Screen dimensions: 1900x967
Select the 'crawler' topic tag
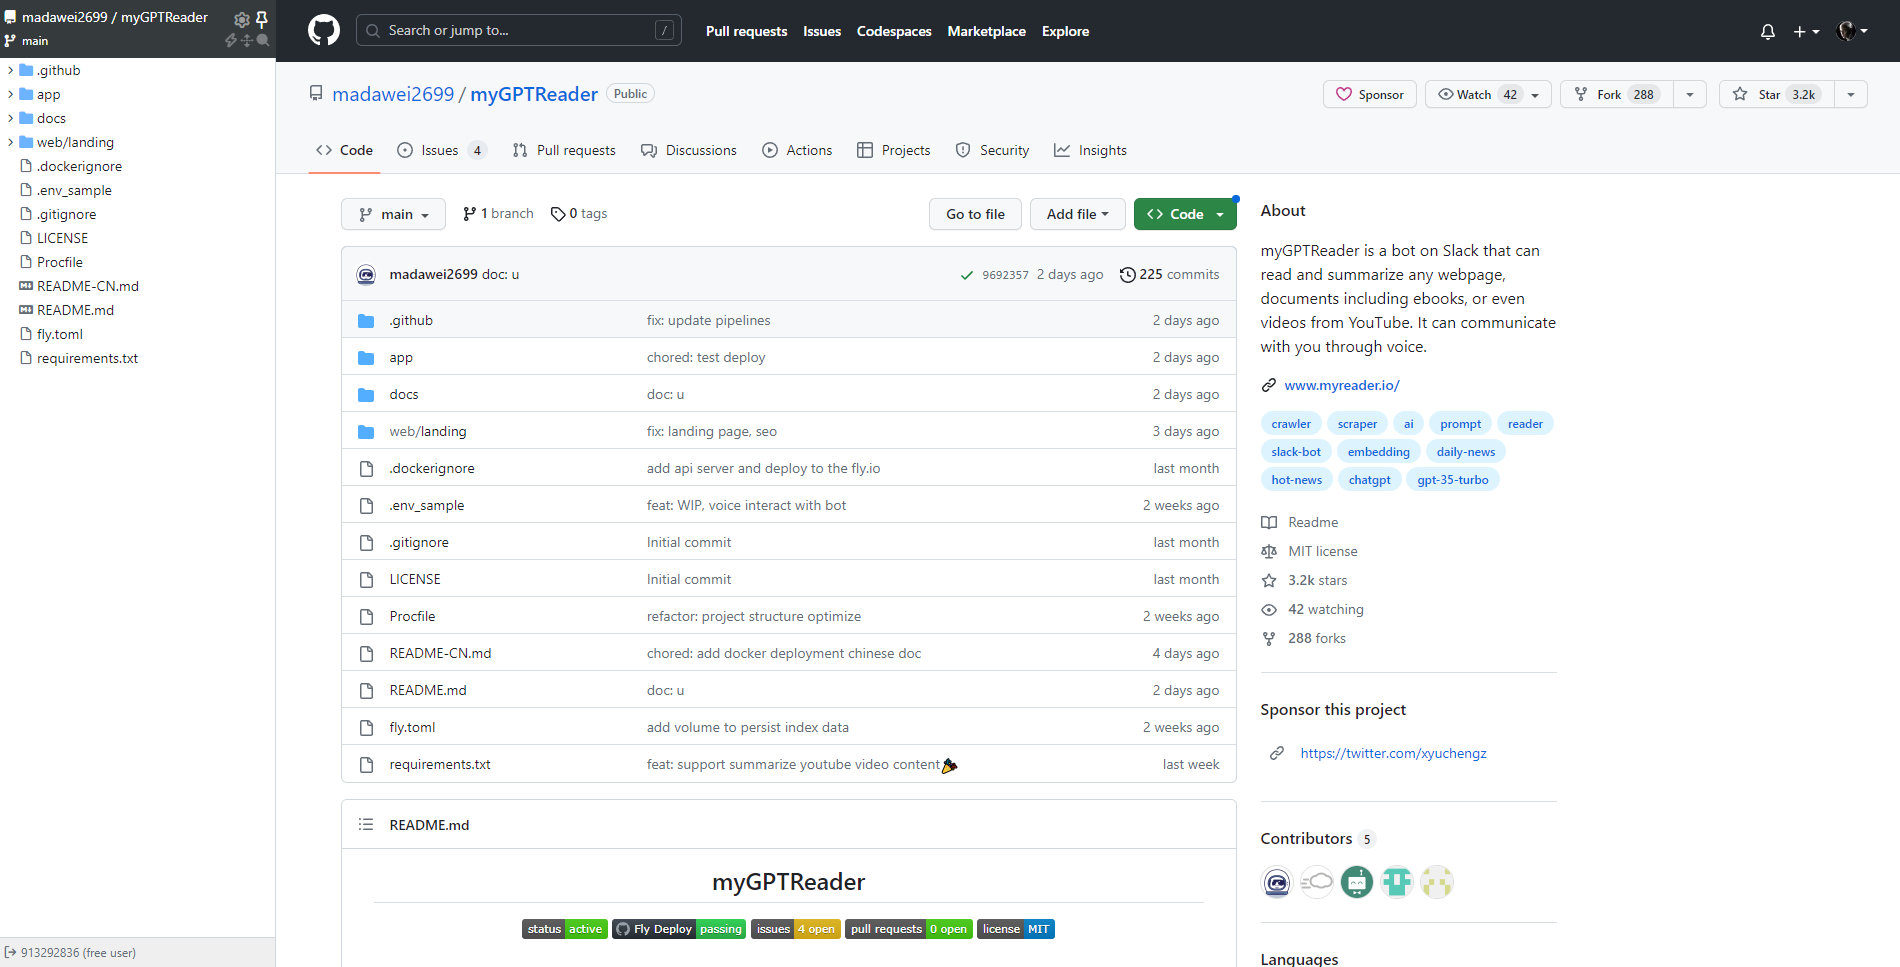click(1291, 424)
